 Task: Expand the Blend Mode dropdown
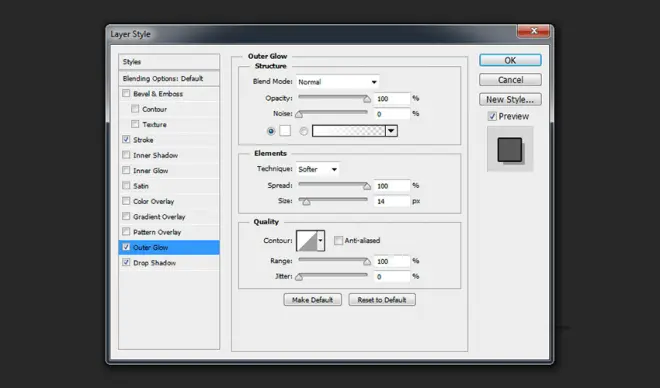coord(338,82)
